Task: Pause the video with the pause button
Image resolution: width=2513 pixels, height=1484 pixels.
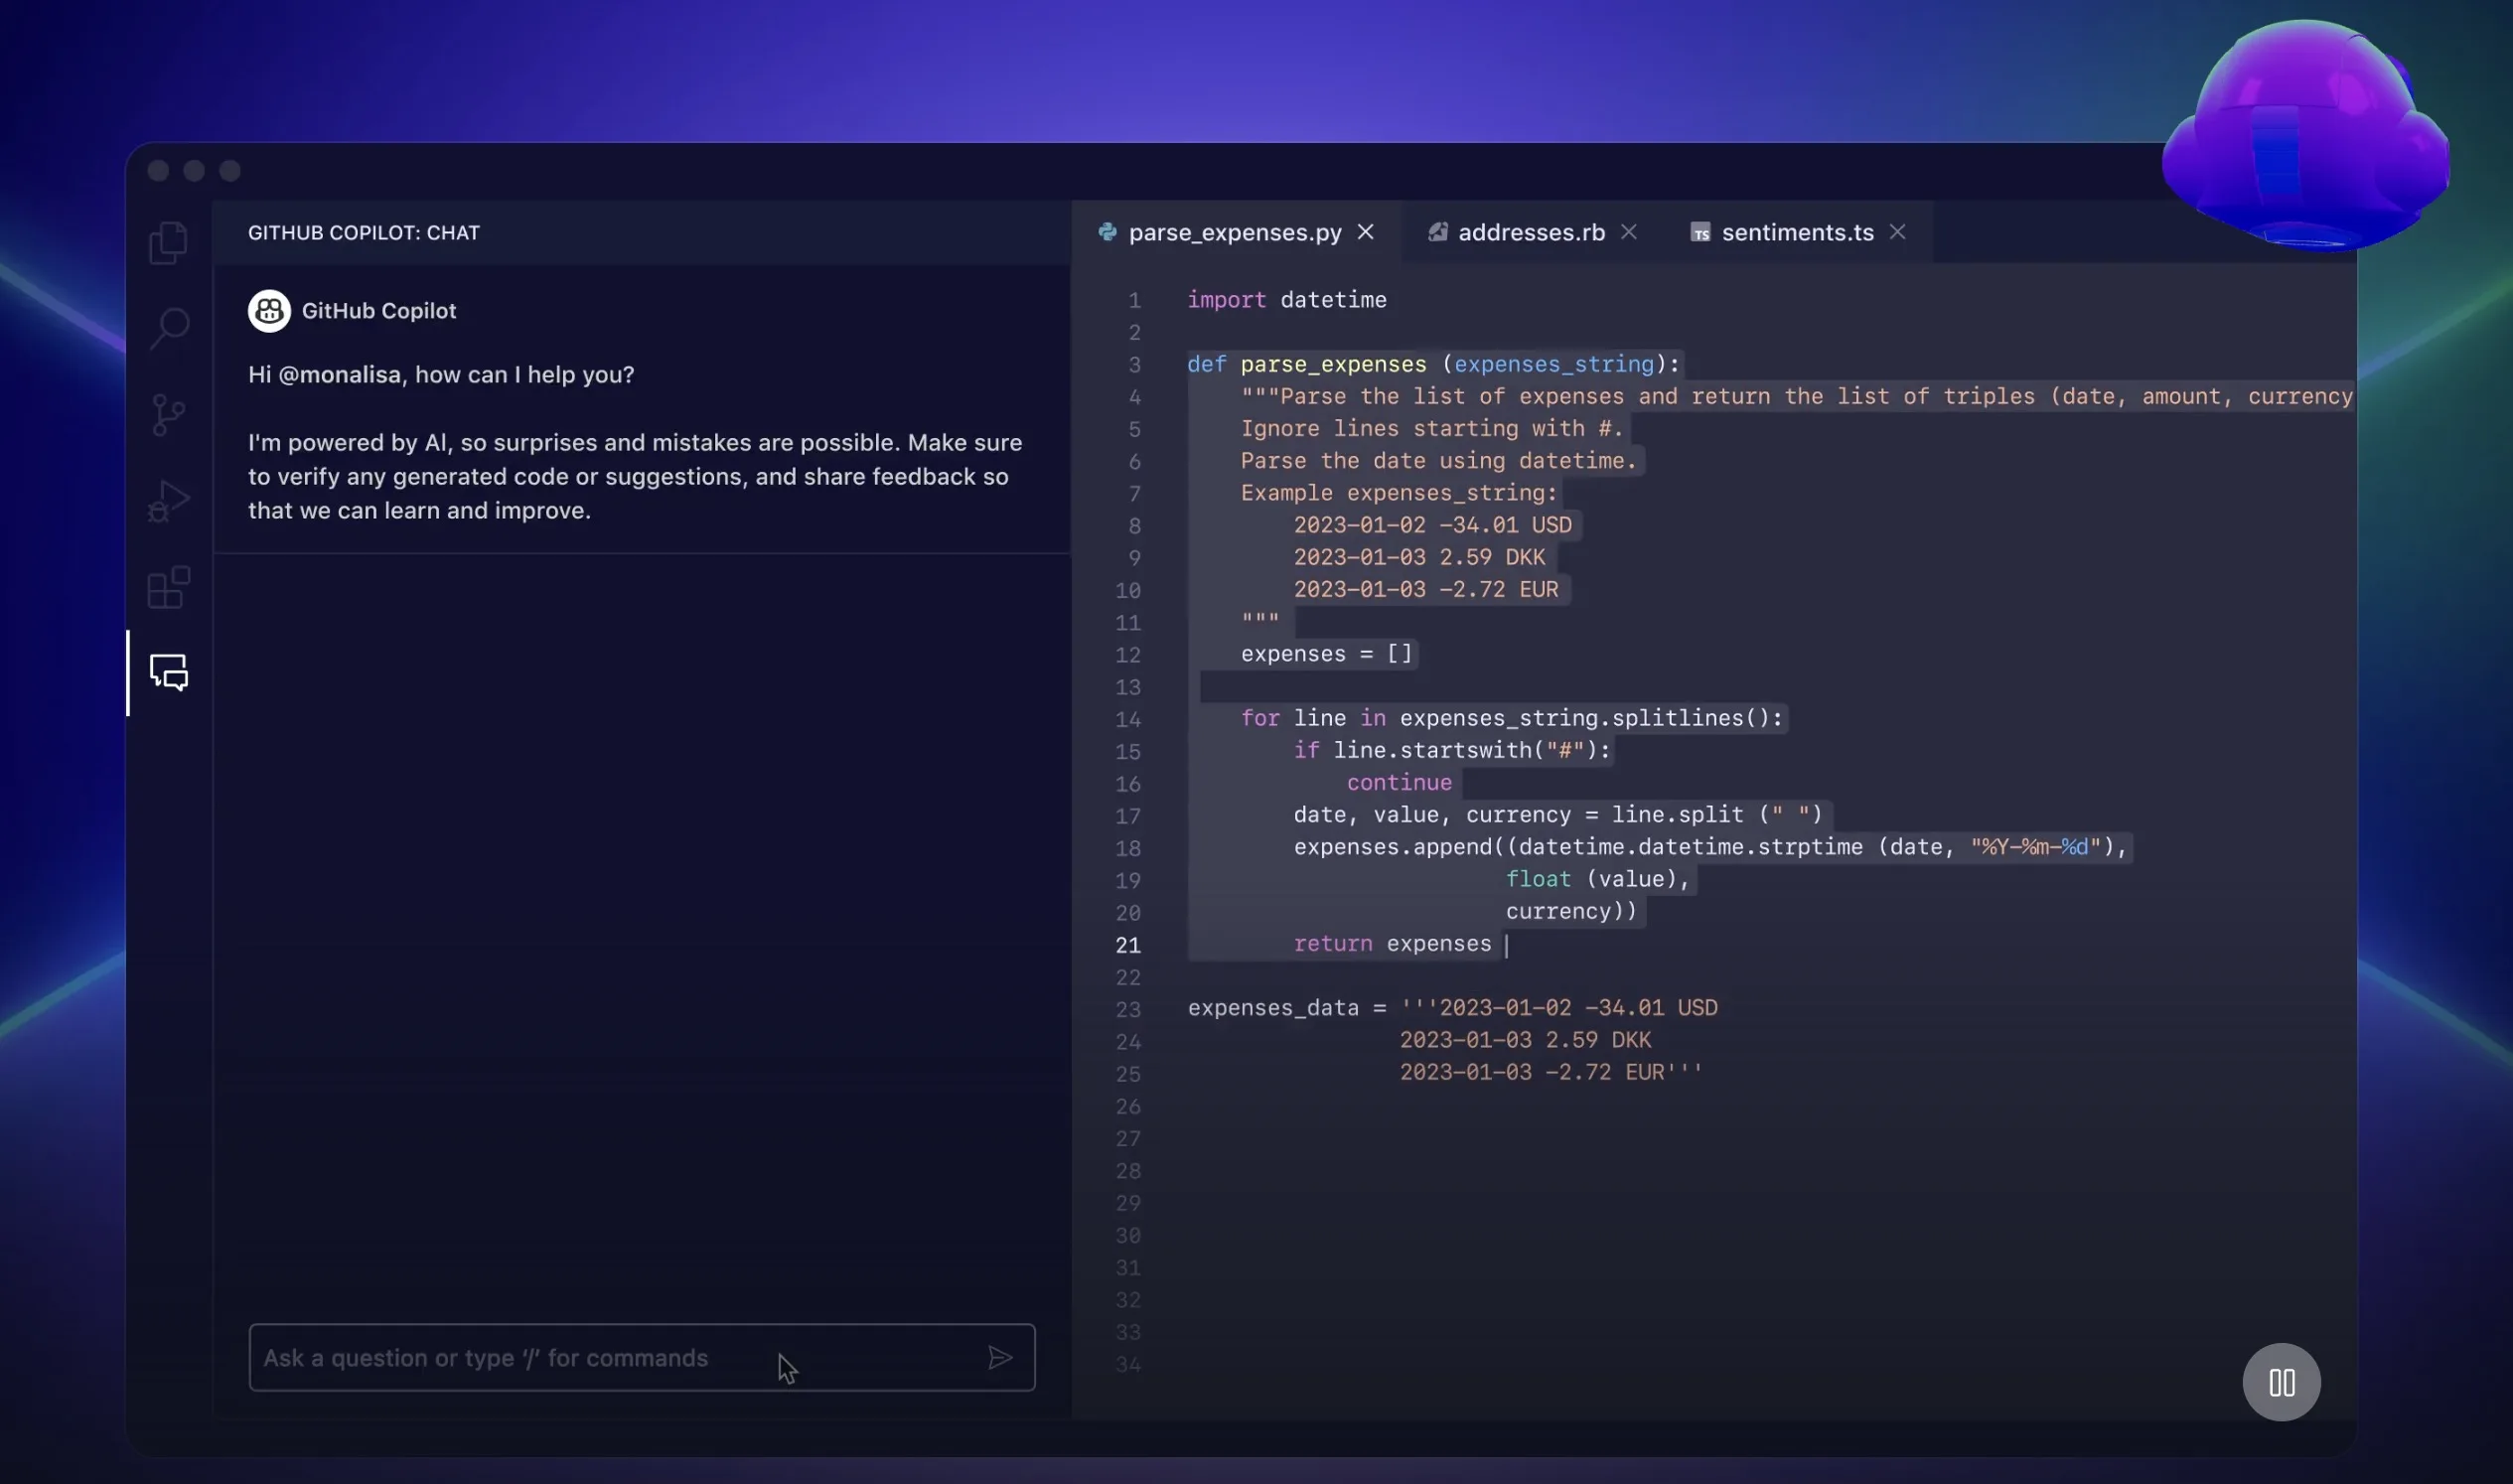Action: (x=2280, y=1382)
